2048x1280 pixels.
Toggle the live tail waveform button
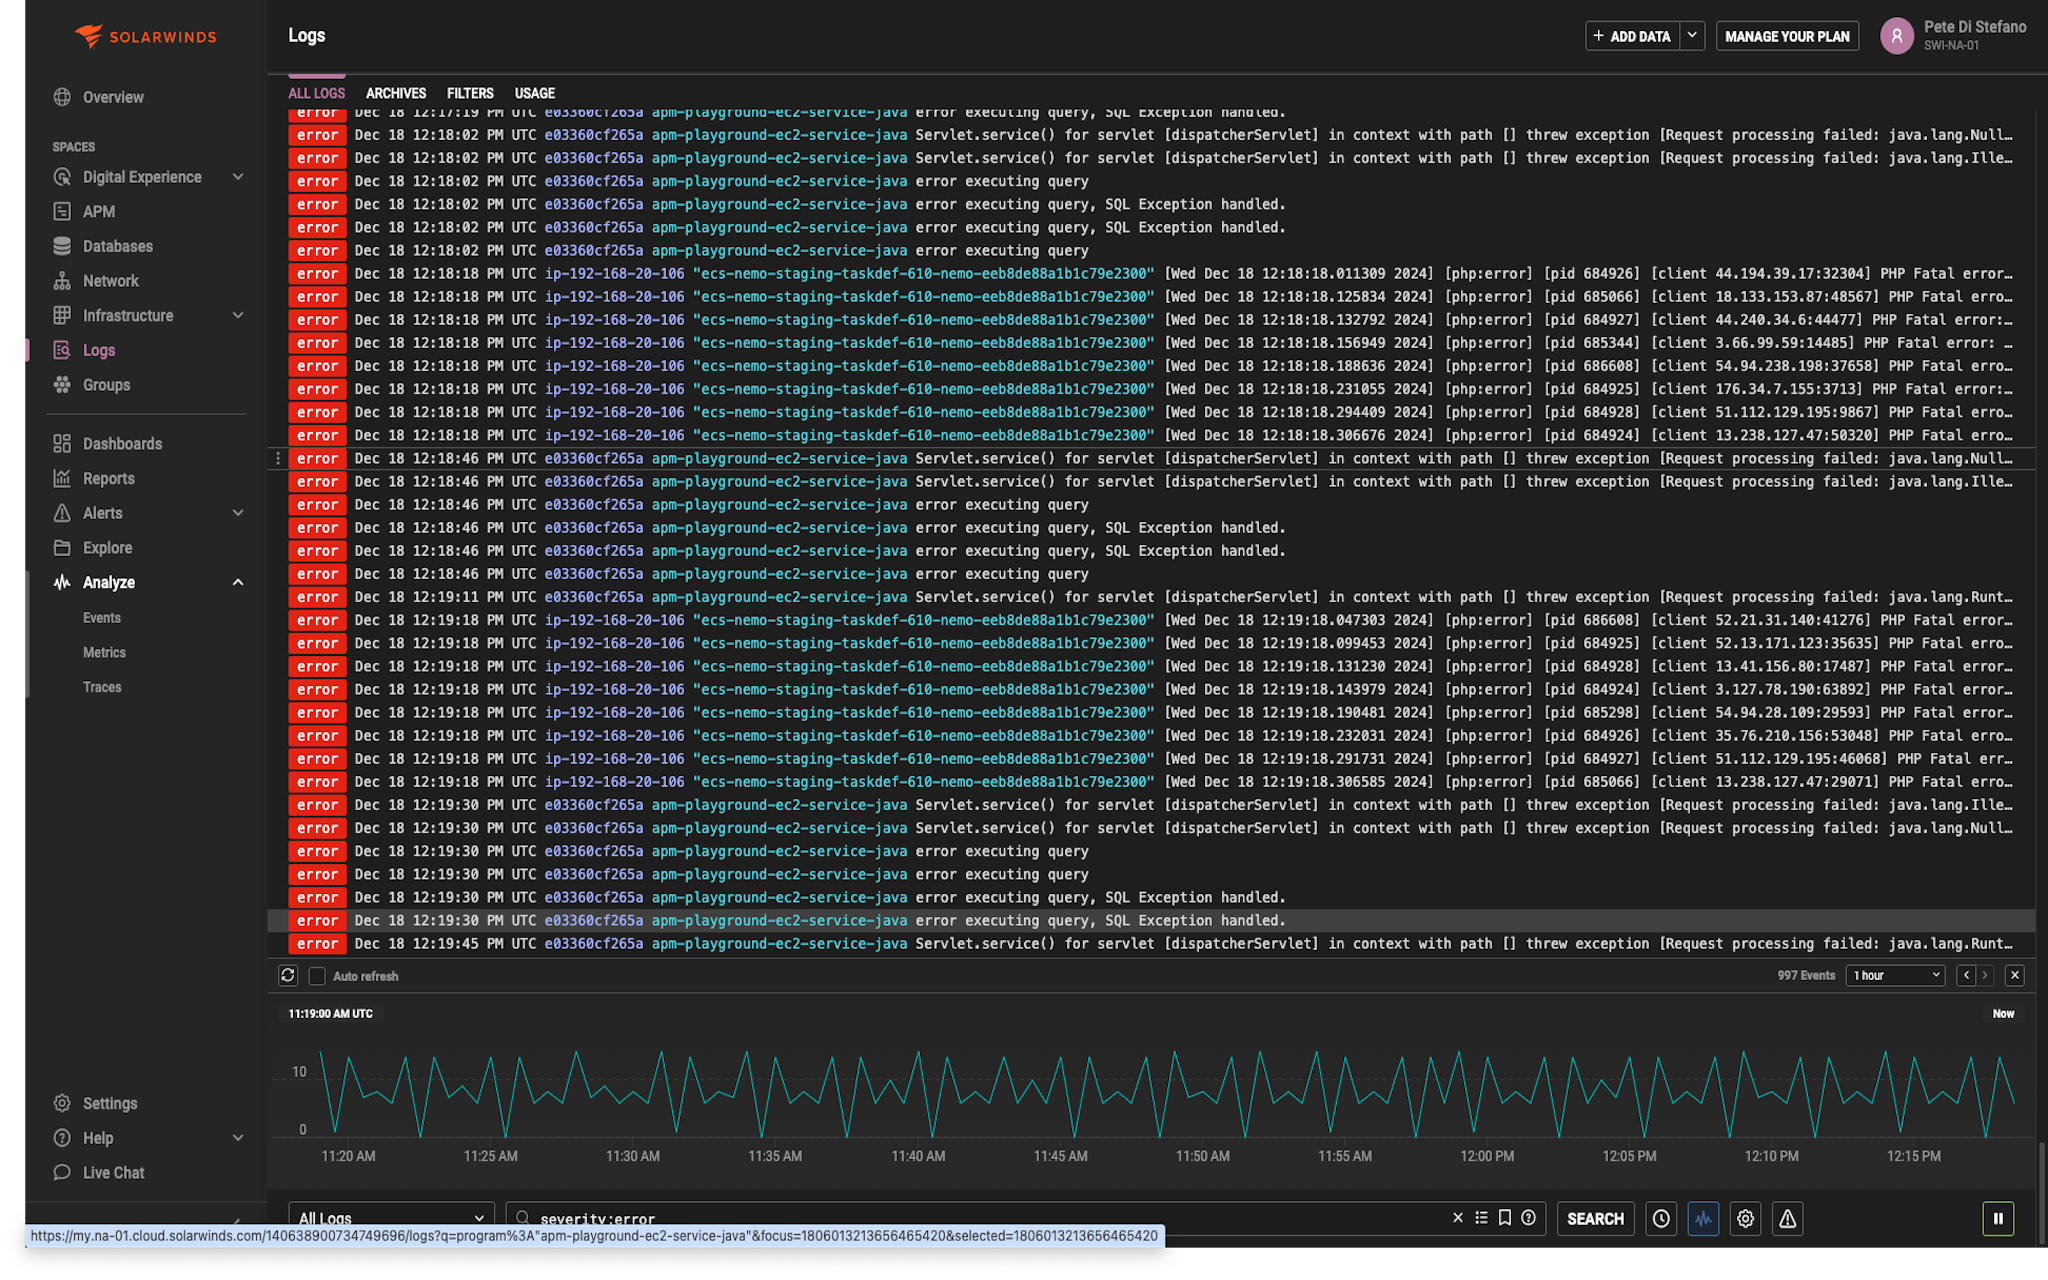[x=1703, y=1218]
